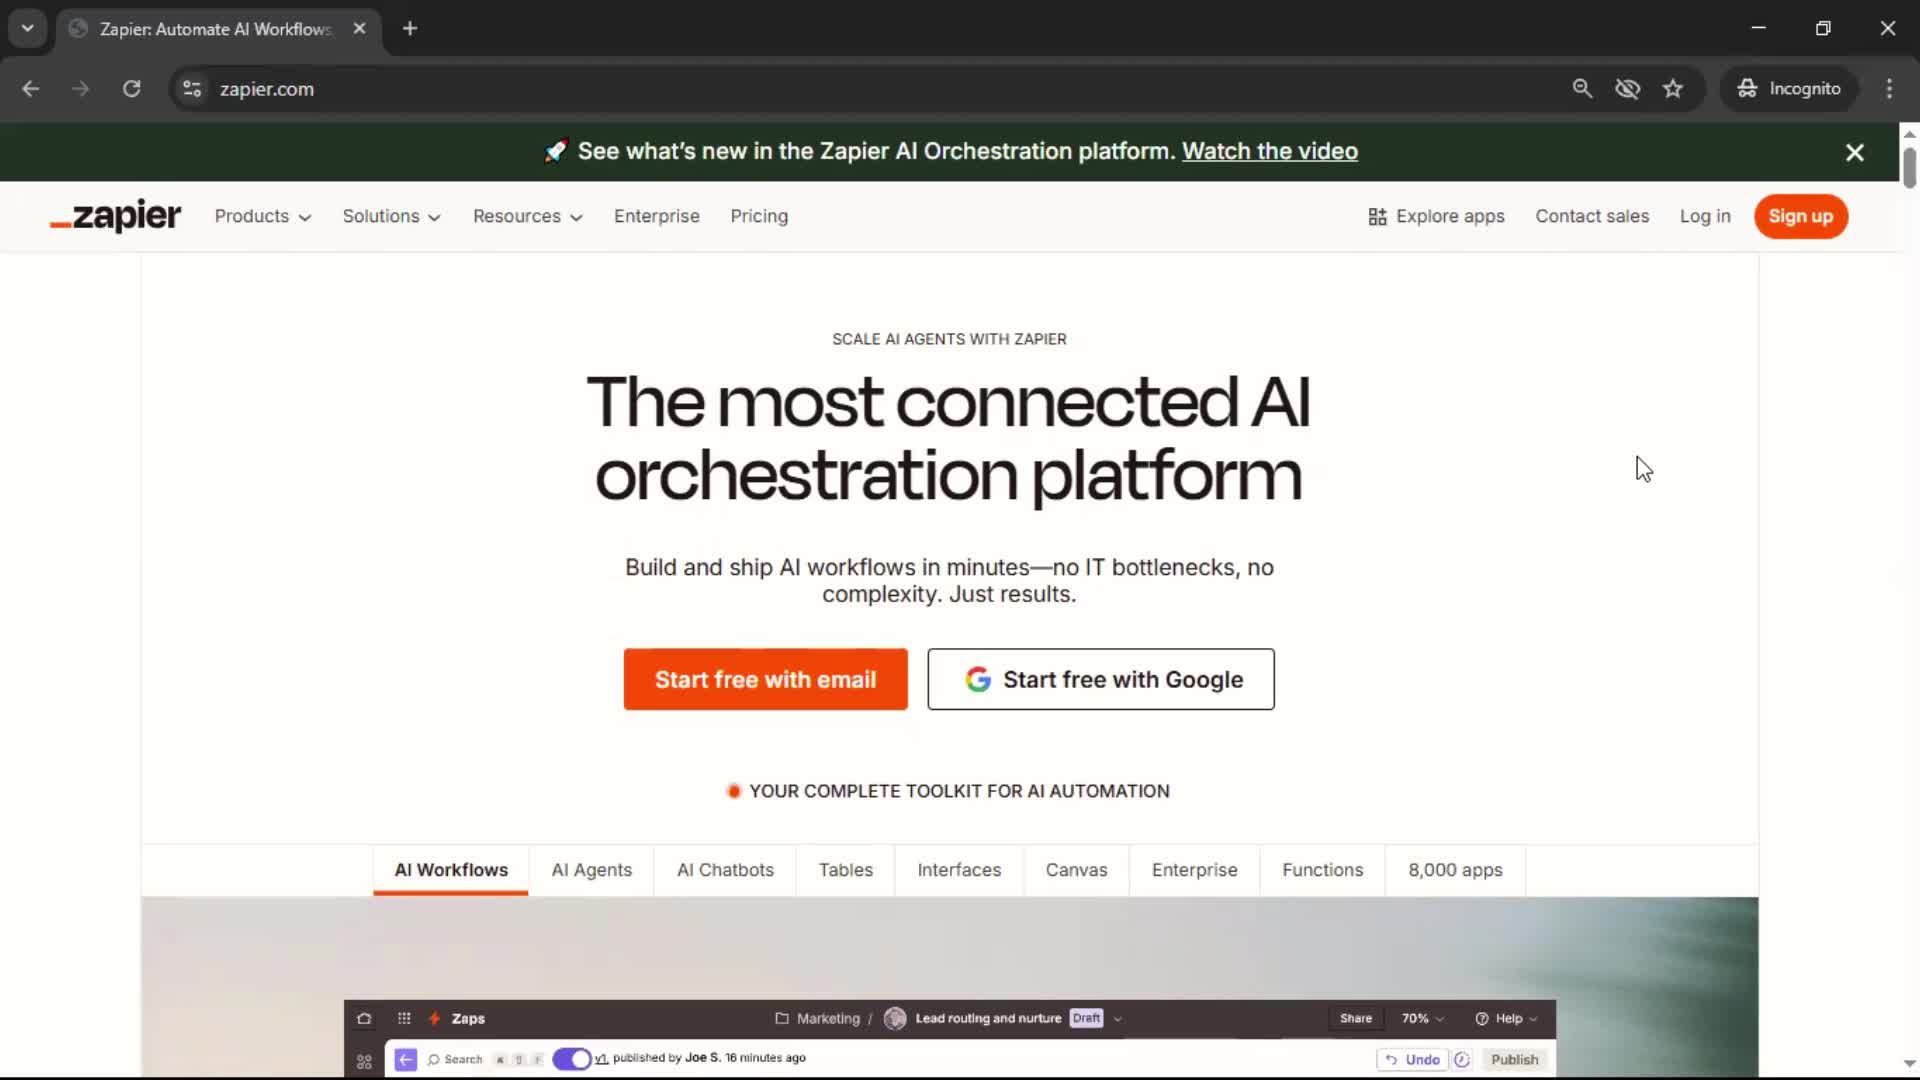1920x1080 pixels.
Task: Select the AI Workflows tab
Action: pos(451,870)
